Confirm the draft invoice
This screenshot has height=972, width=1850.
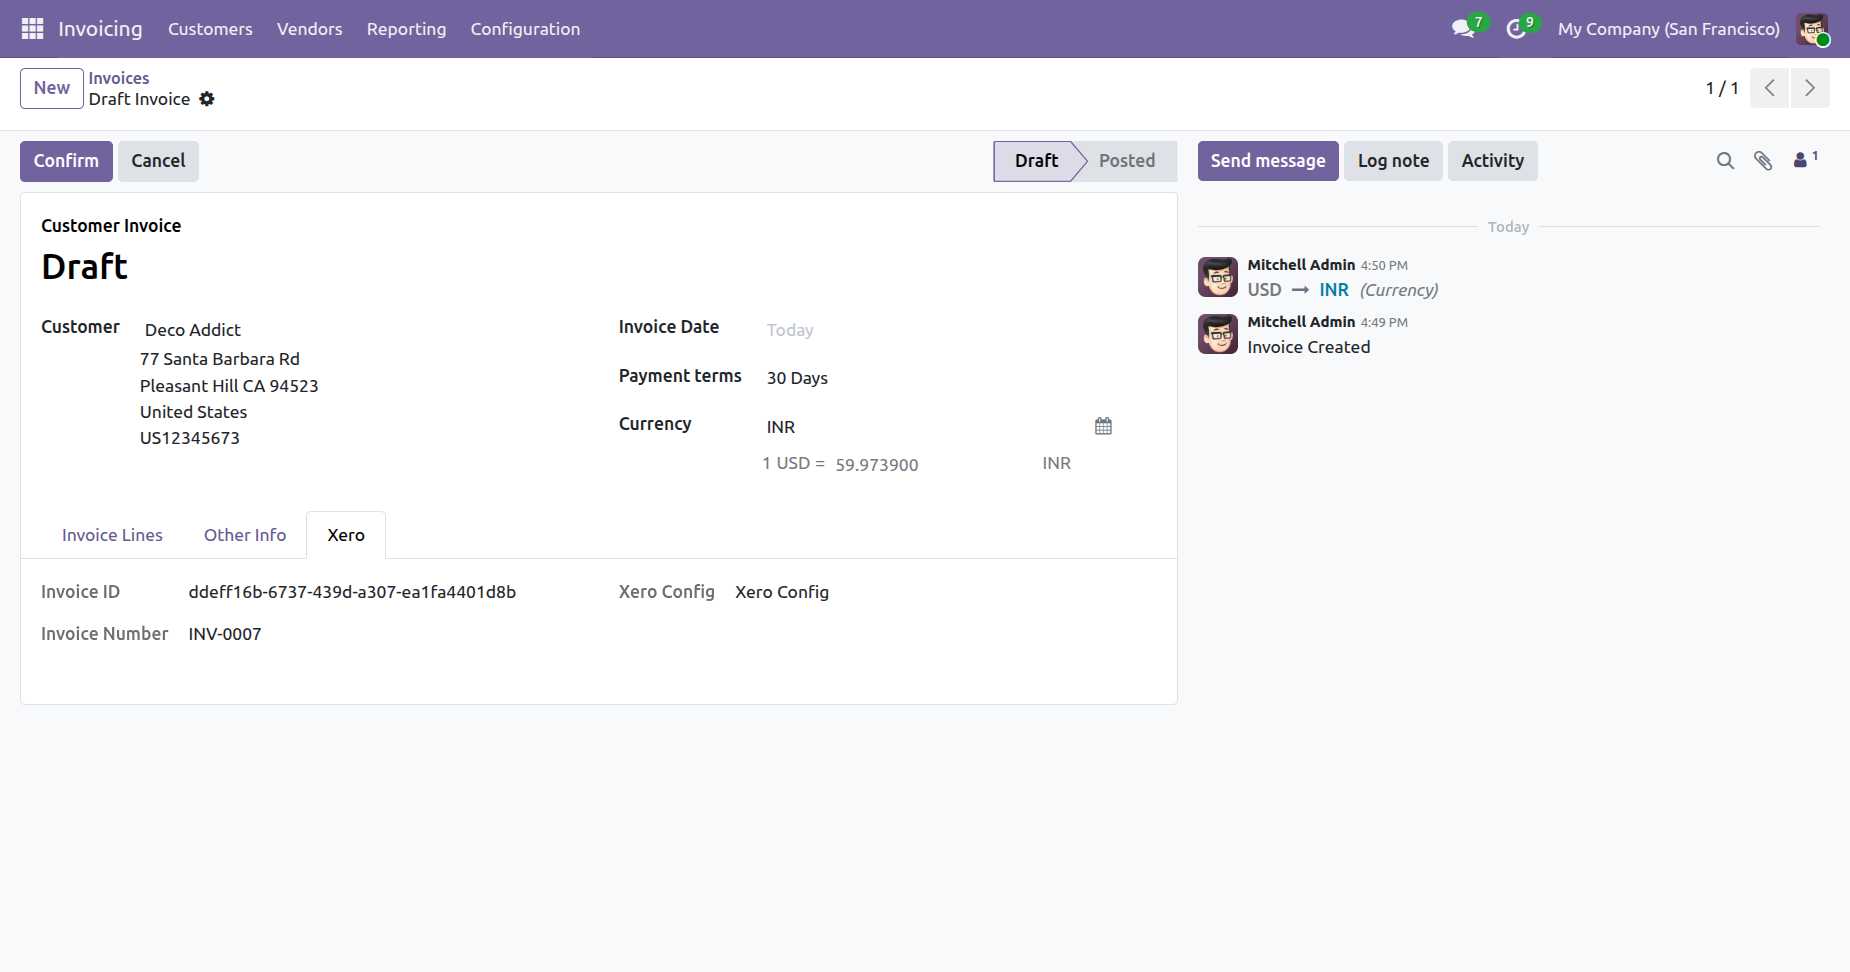coord(66,161)
